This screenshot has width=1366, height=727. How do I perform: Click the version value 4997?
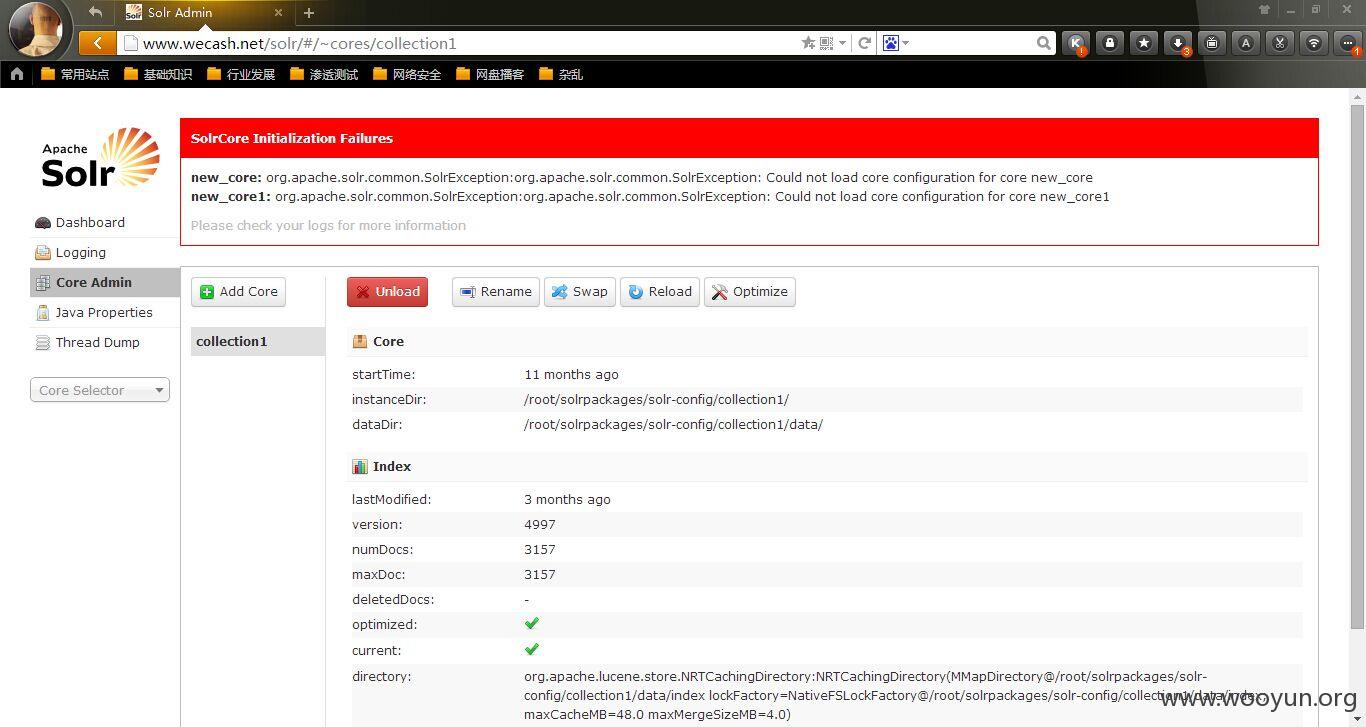coord(540,524)
